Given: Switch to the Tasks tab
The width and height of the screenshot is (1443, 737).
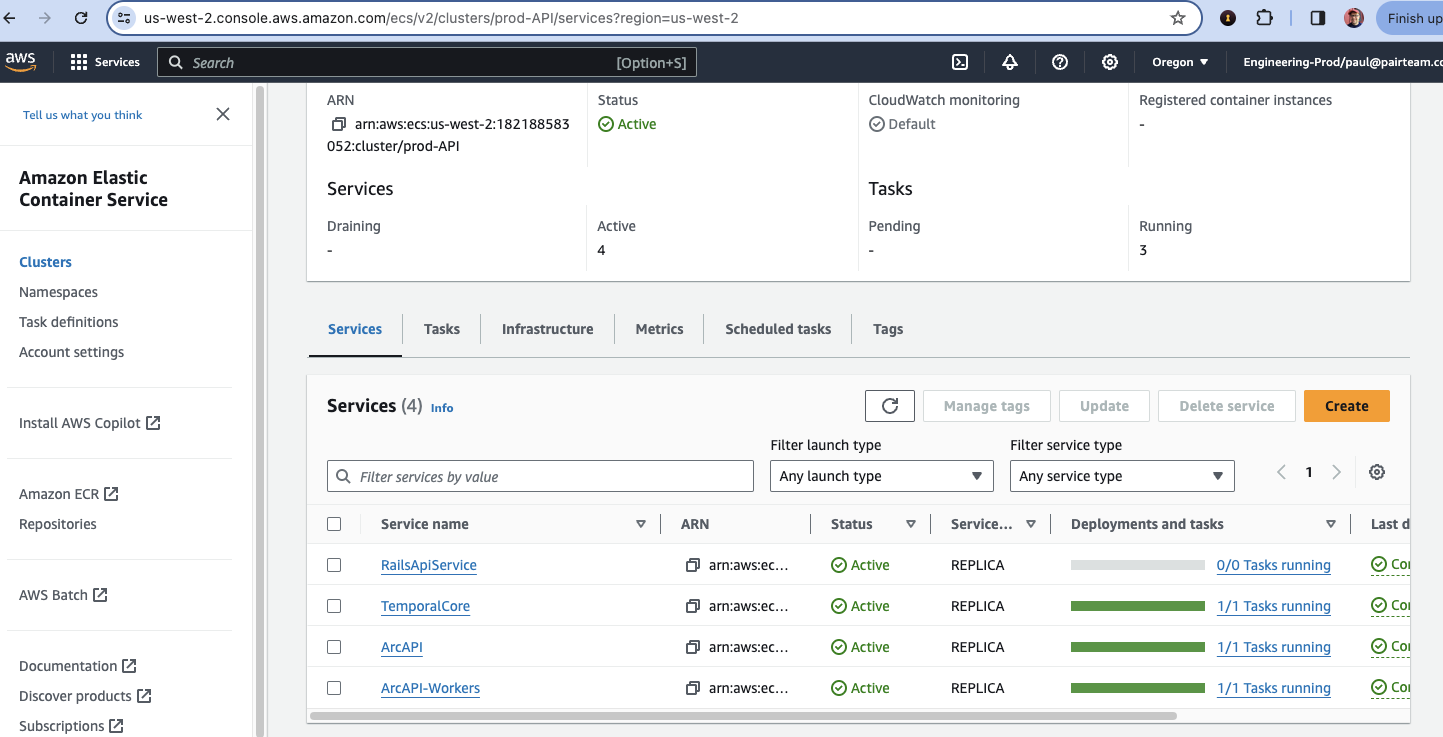Looking at the screenshot, I should [x=442, y=329].
